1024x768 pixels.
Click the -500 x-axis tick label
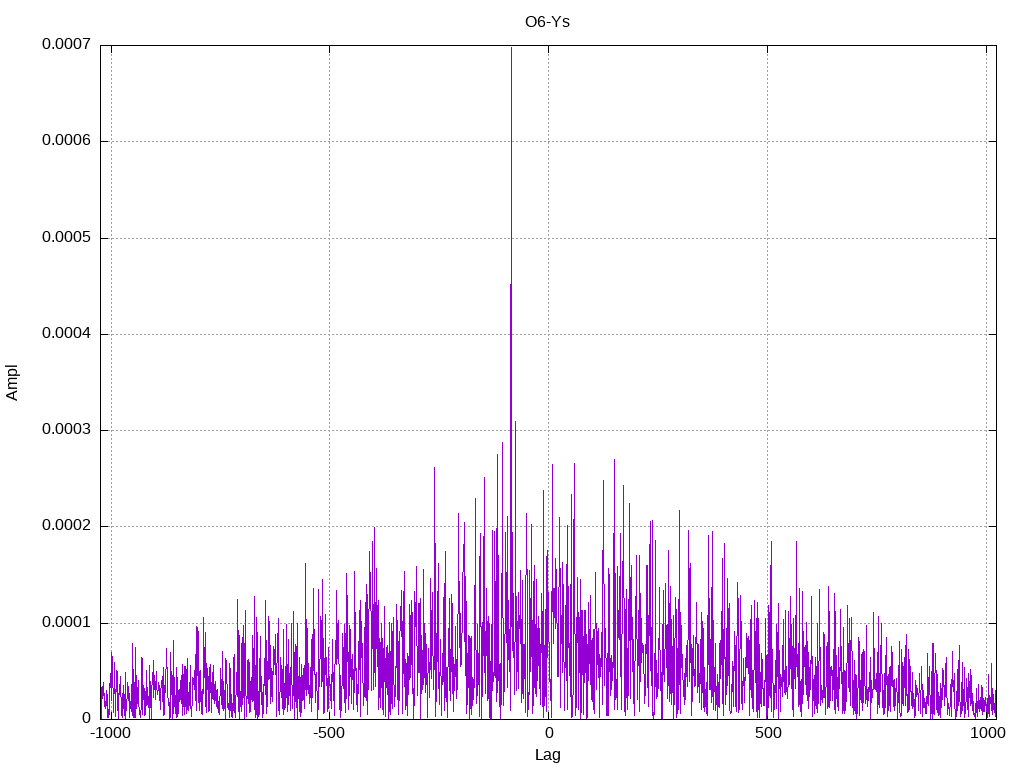[x=328, y=733]
